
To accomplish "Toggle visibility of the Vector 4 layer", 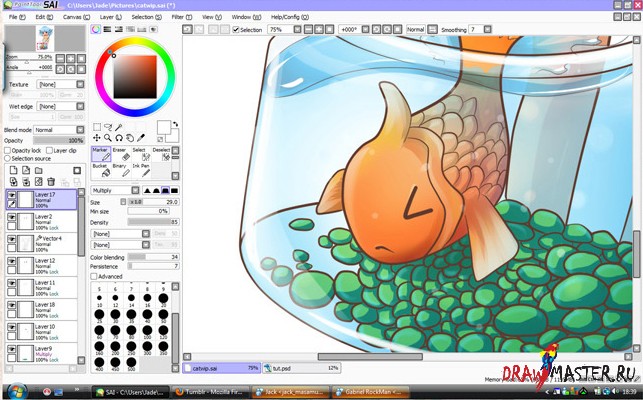I will (x=12, y=239).
